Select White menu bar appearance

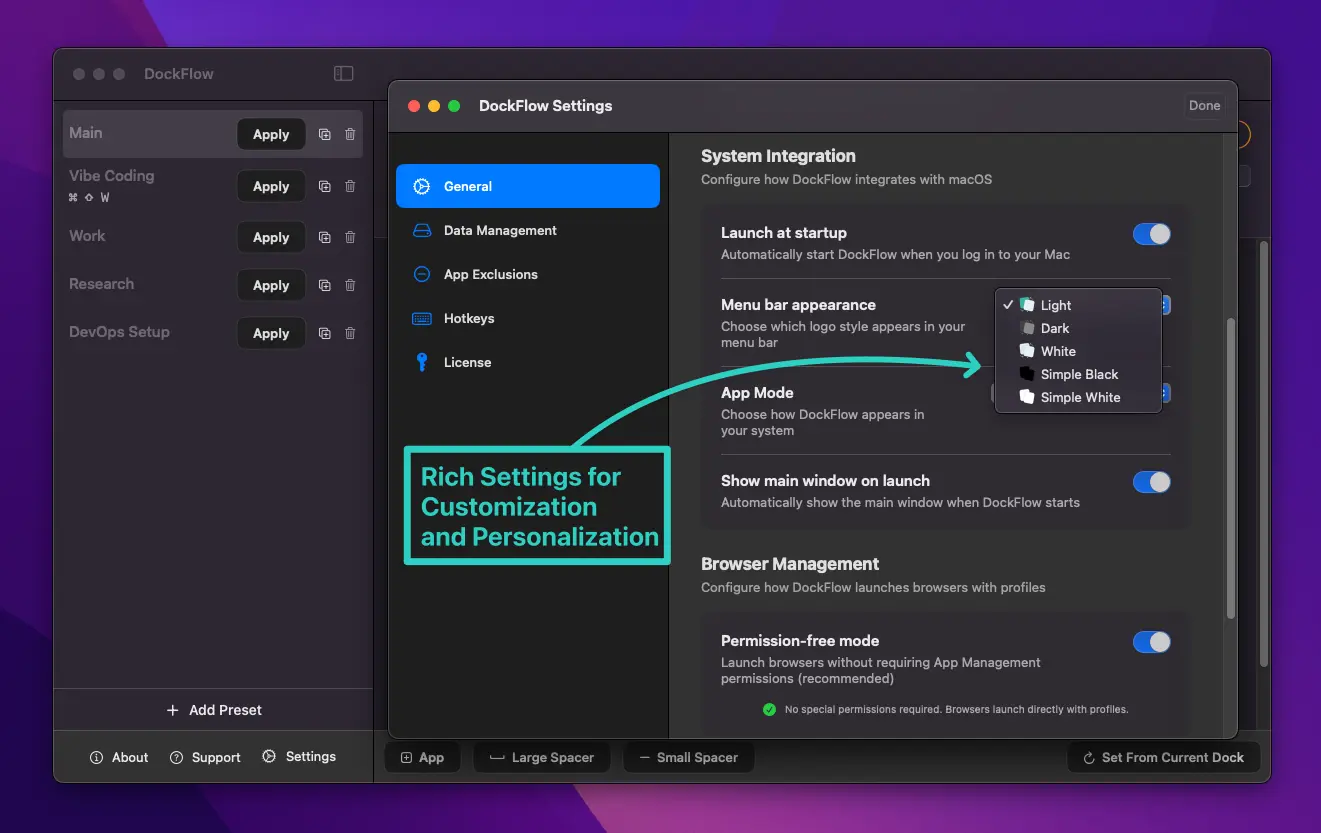(x=1078, y=351)
